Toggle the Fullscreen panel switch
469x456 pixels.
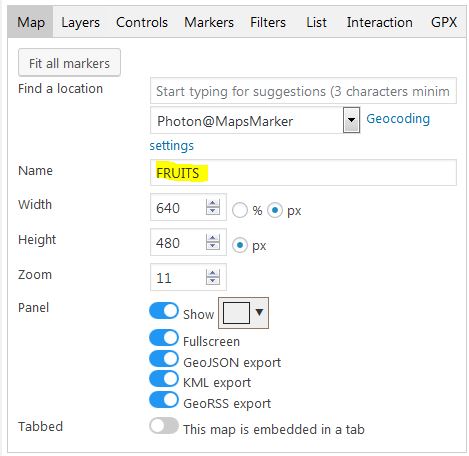tap(164, 338)
